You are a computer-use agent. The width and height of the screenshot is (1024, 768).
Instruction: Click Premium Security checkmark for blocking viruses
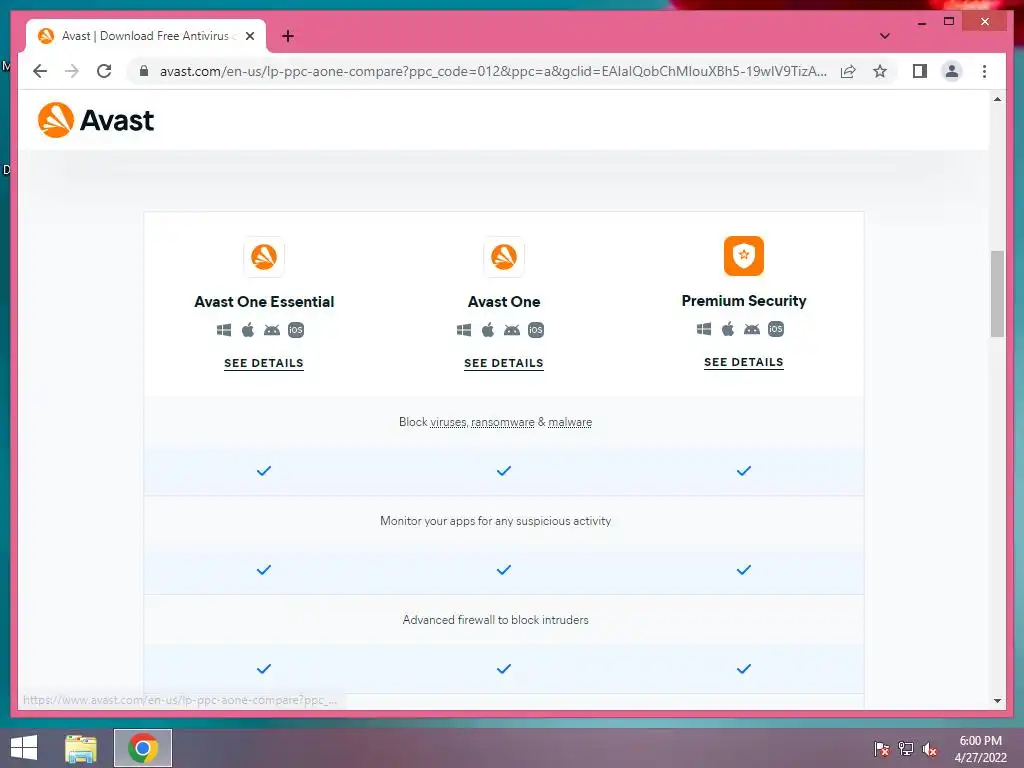[744, 471]
